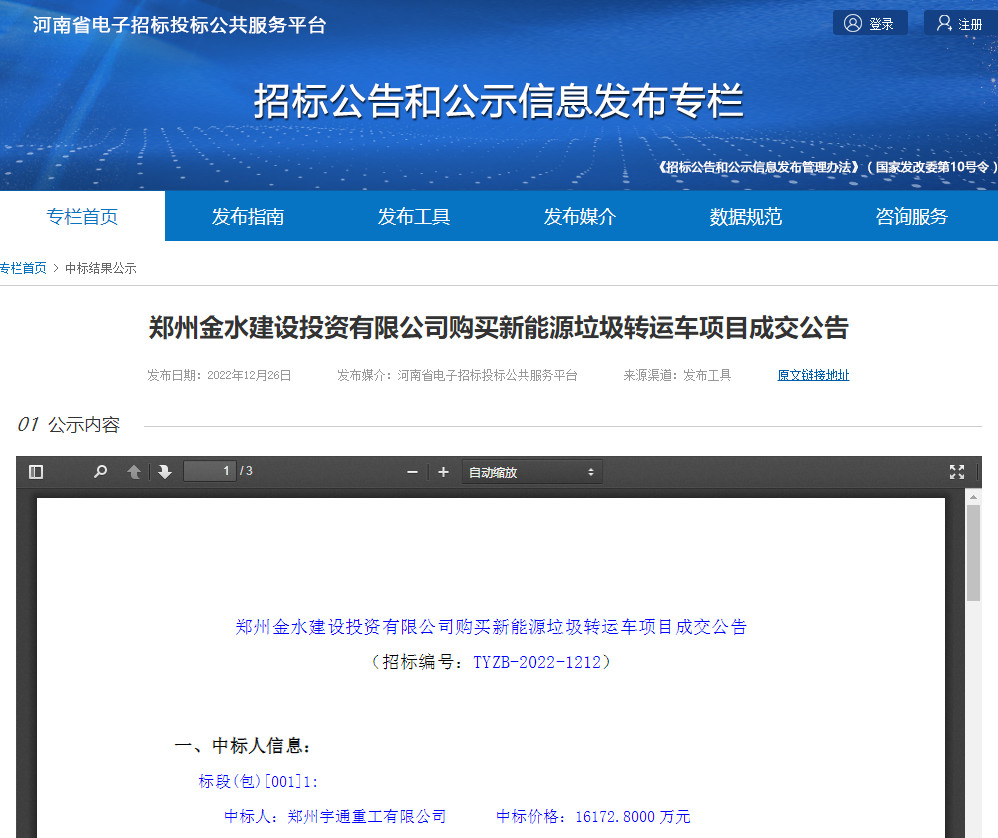Toggle the PDF viewer sidebar

36,472
